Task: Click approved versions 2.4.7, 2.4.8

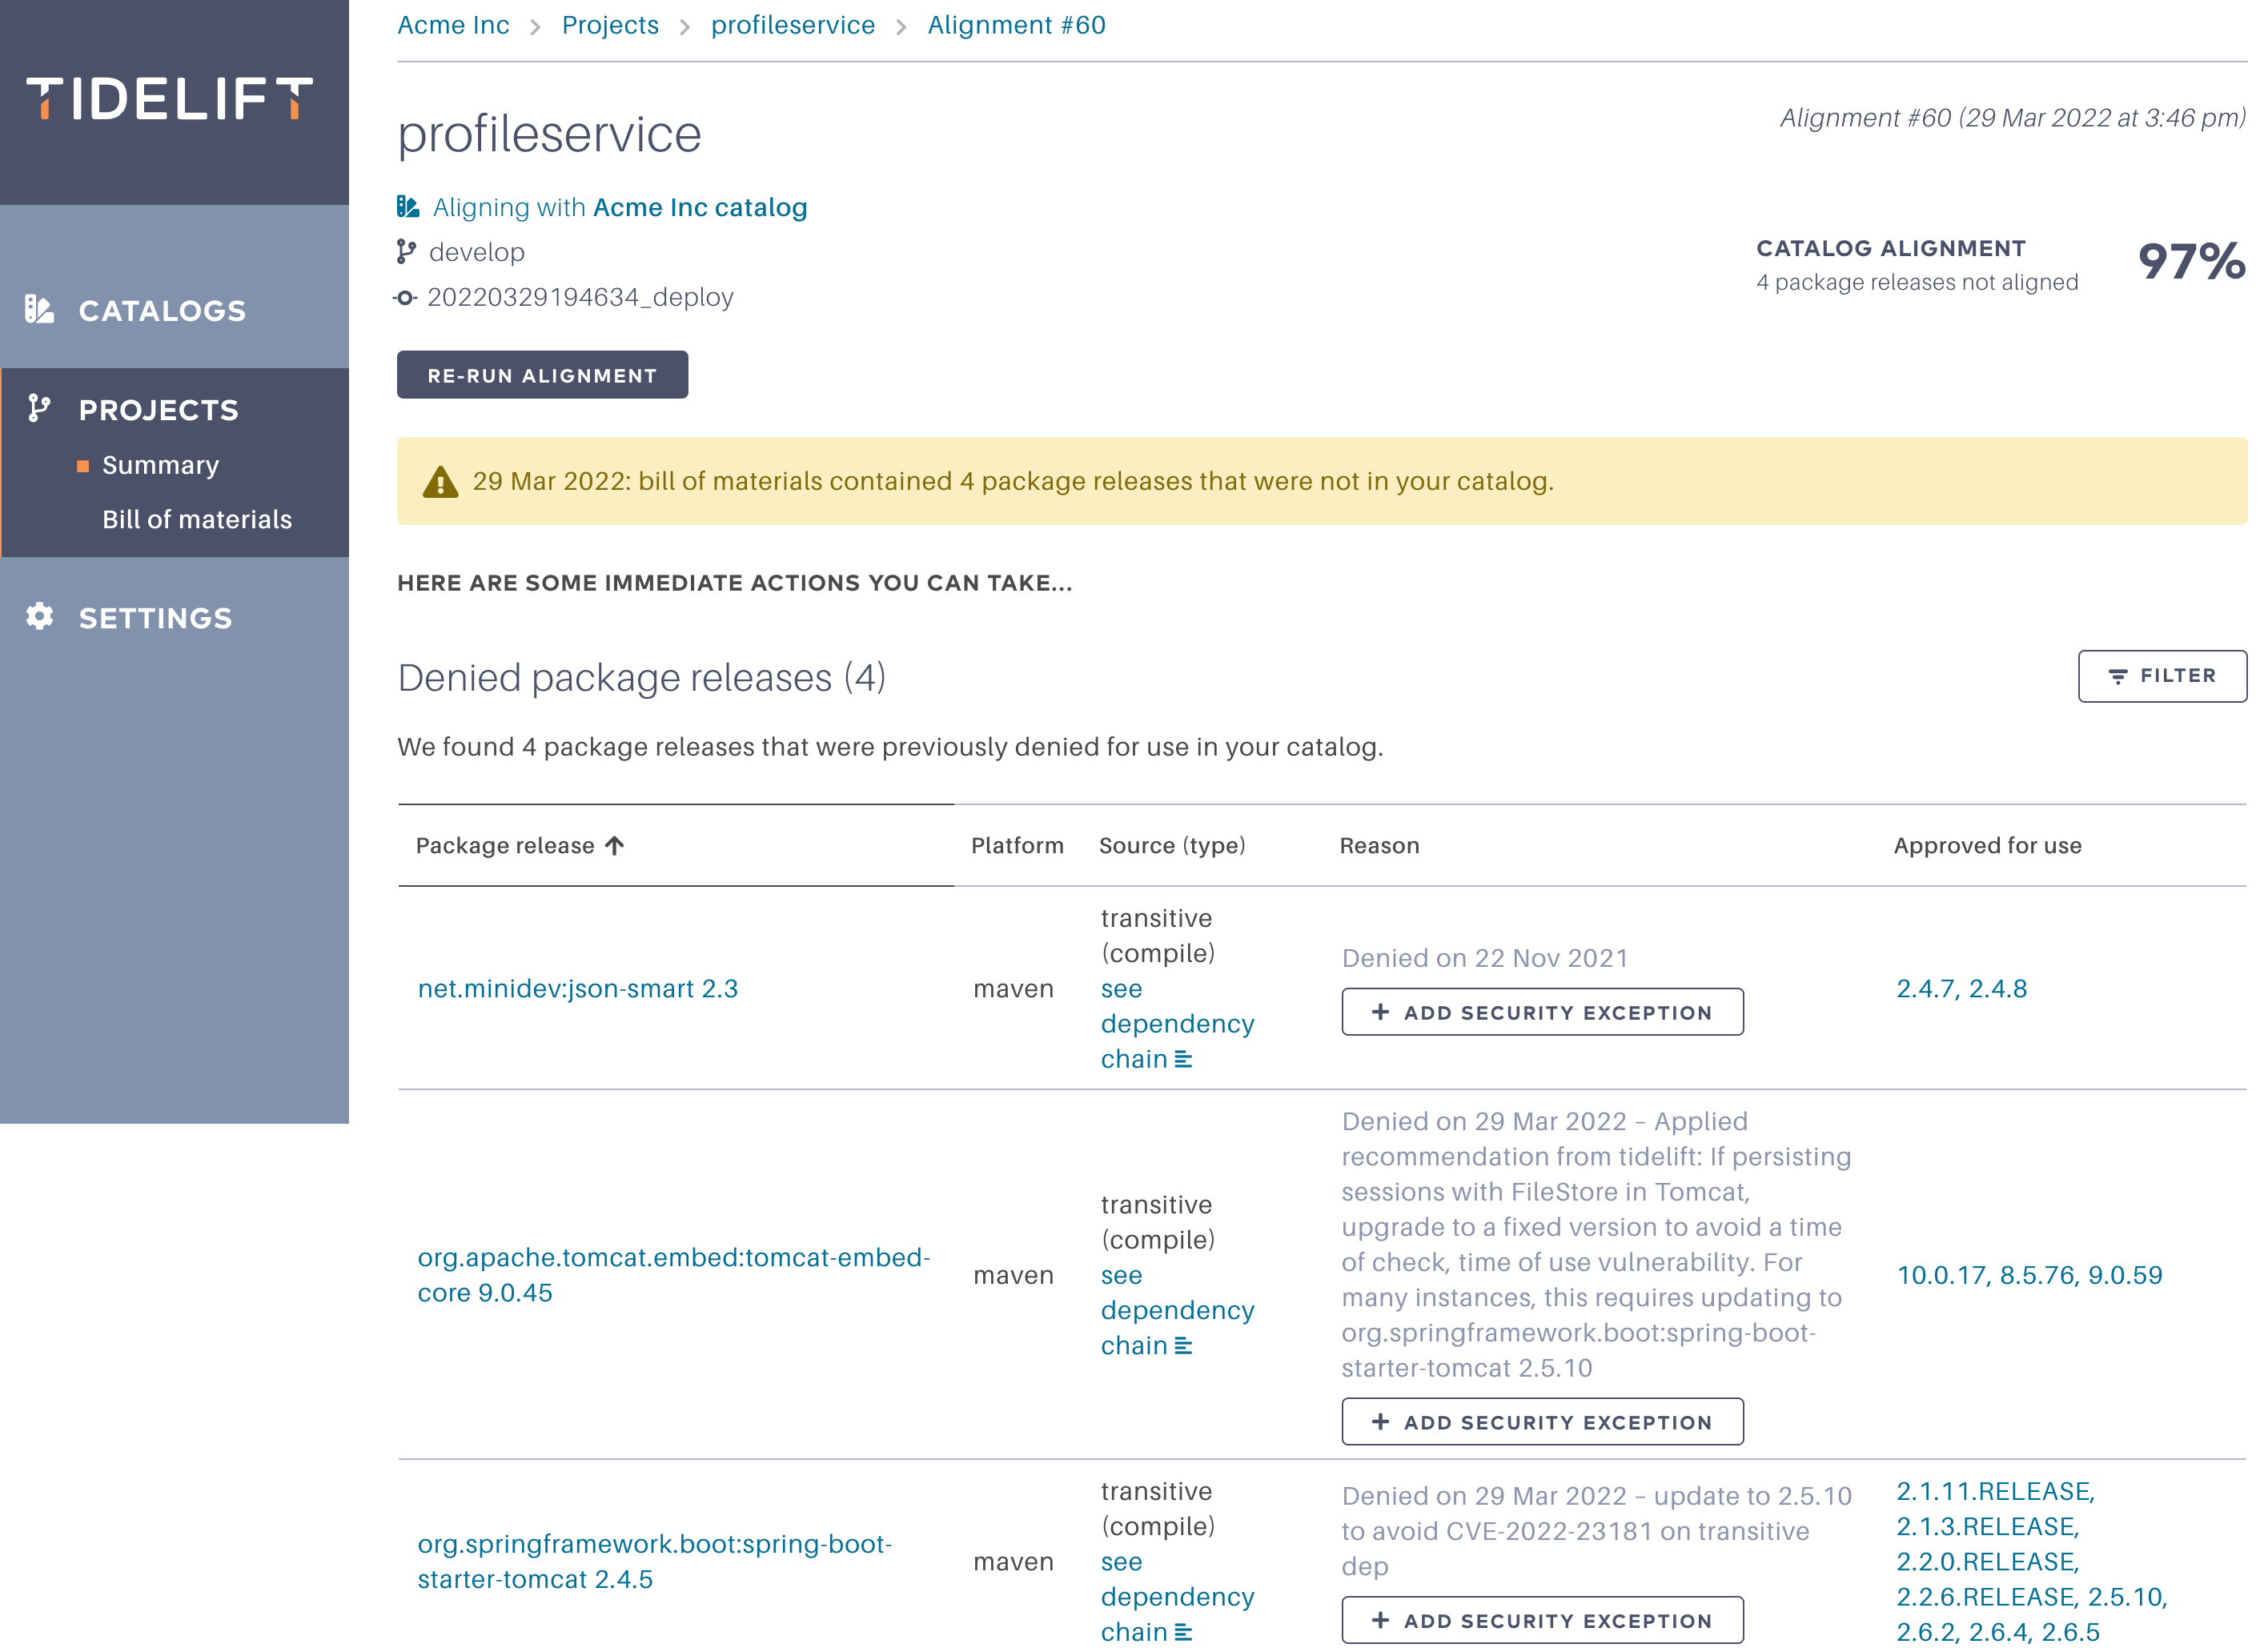Action: coord(1961,989)
